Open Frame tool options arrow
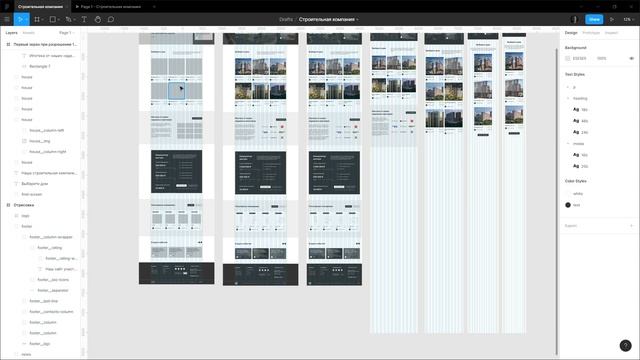The image size is (640, 360). coord(42,19)
